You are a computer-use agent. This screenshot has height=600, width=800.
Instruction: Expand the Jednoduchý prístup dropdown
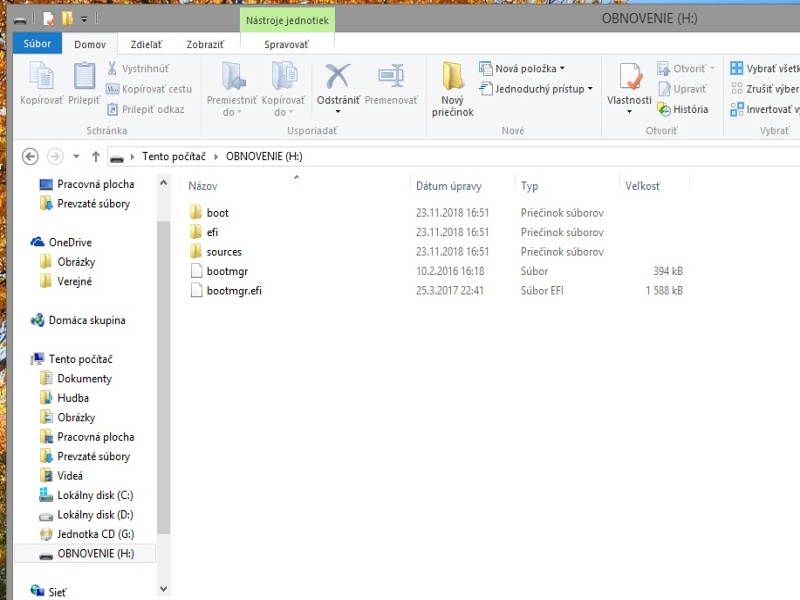point(537,89)
